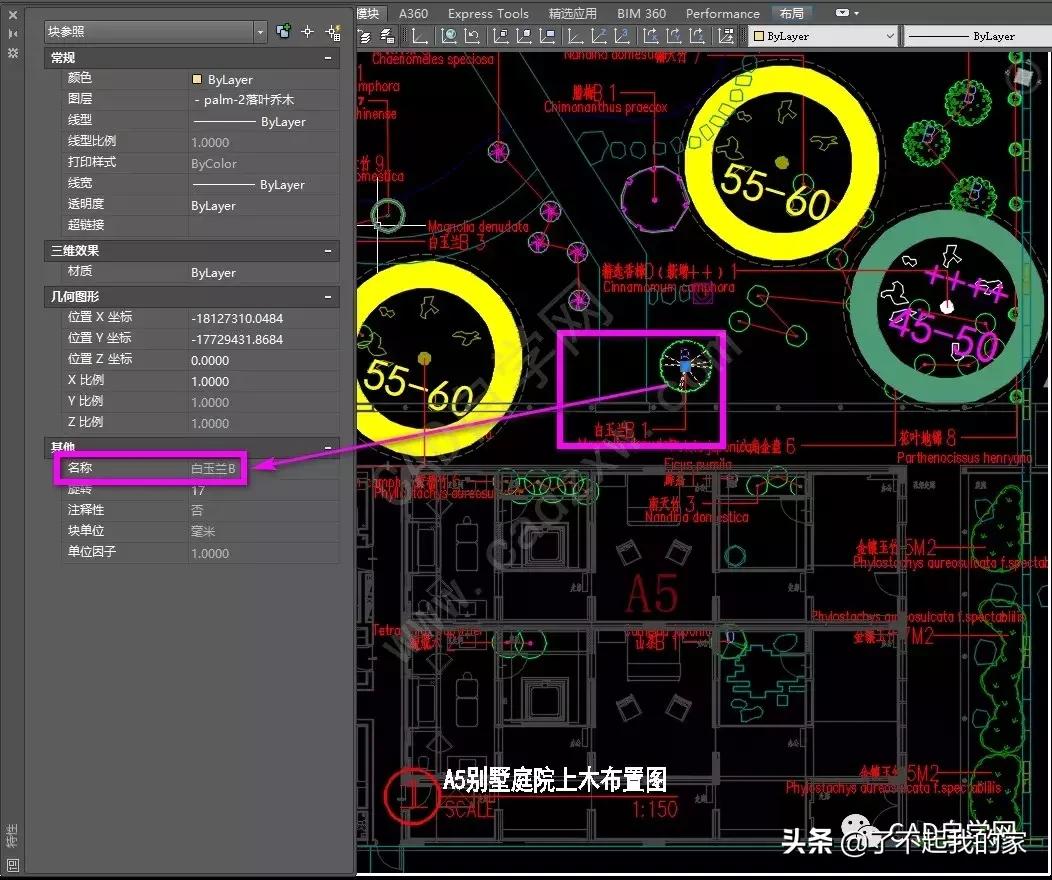
Task: Click the edit reference icon on the toolbar
Action: [x=726, y=36]
